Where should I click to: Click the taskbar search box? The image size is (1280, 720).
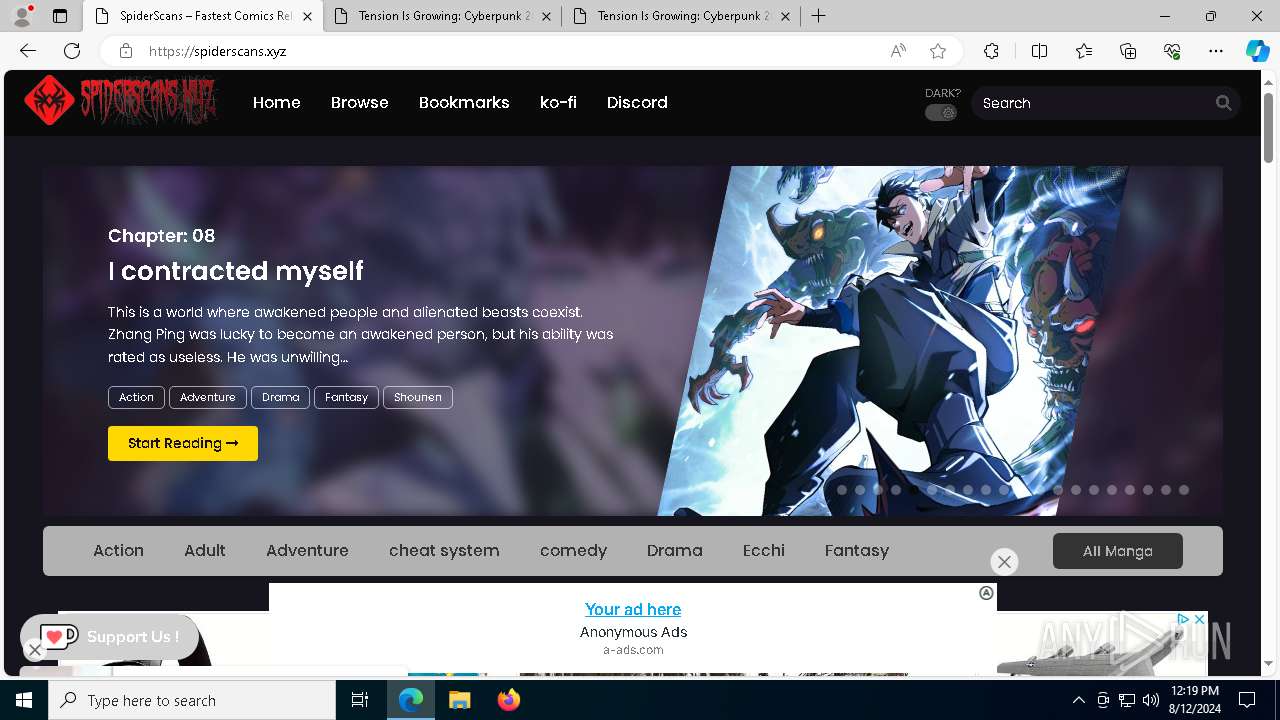[192, 700]
